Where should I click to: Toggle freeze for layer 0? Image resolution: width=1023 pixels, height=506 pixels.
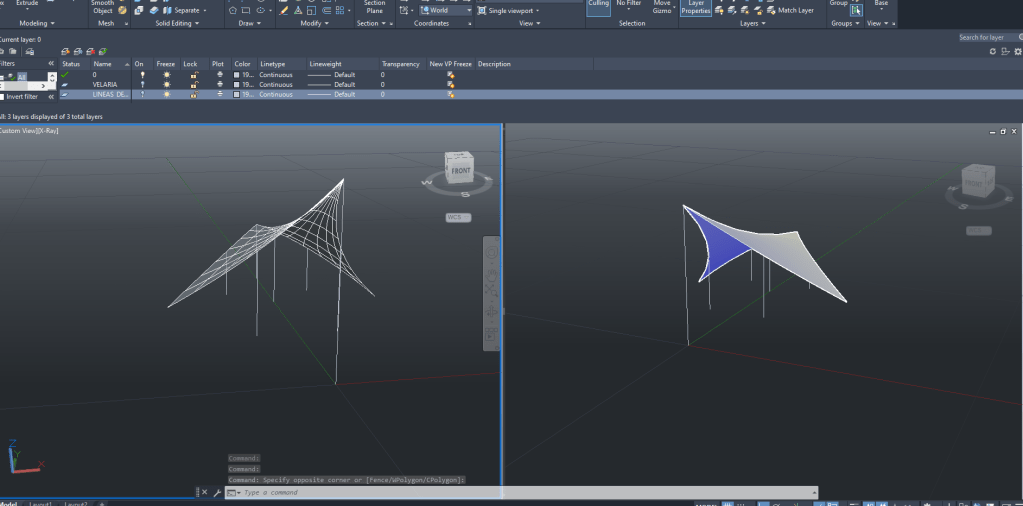[x=167, y=74]
